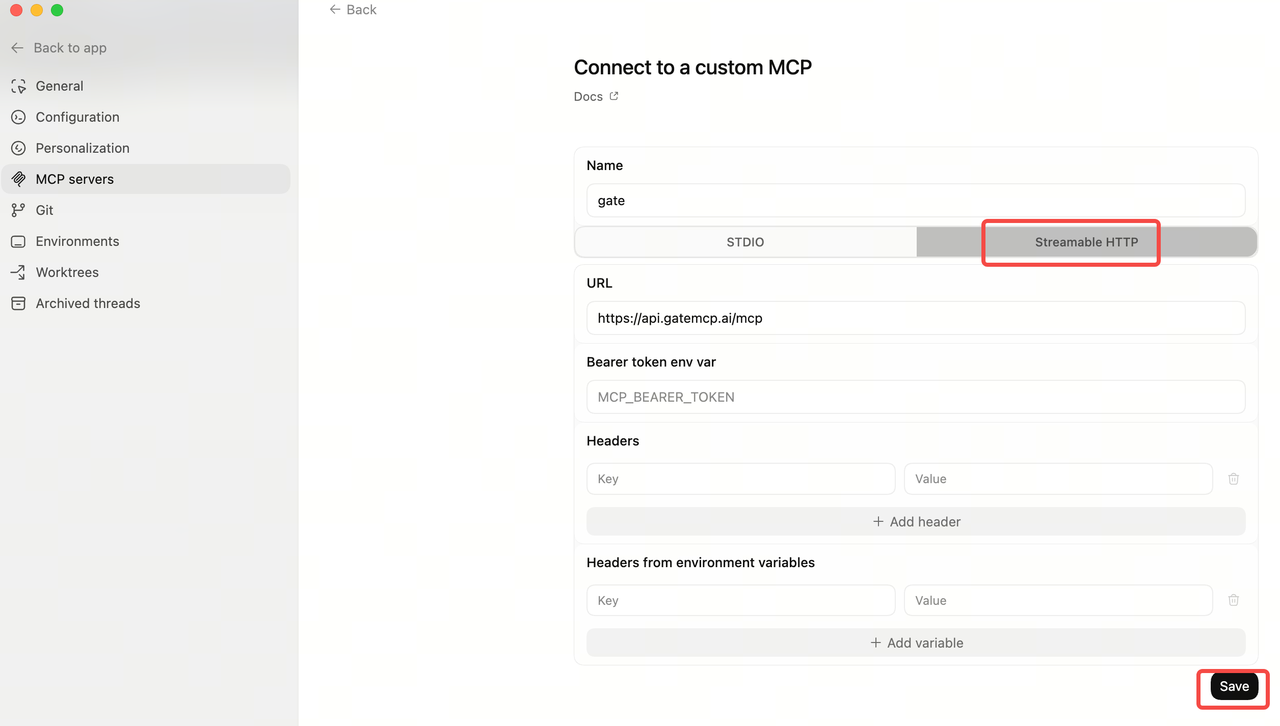The image size is (1280, 726).
Task: Focus the URL input field
Action: pos(915,318)
